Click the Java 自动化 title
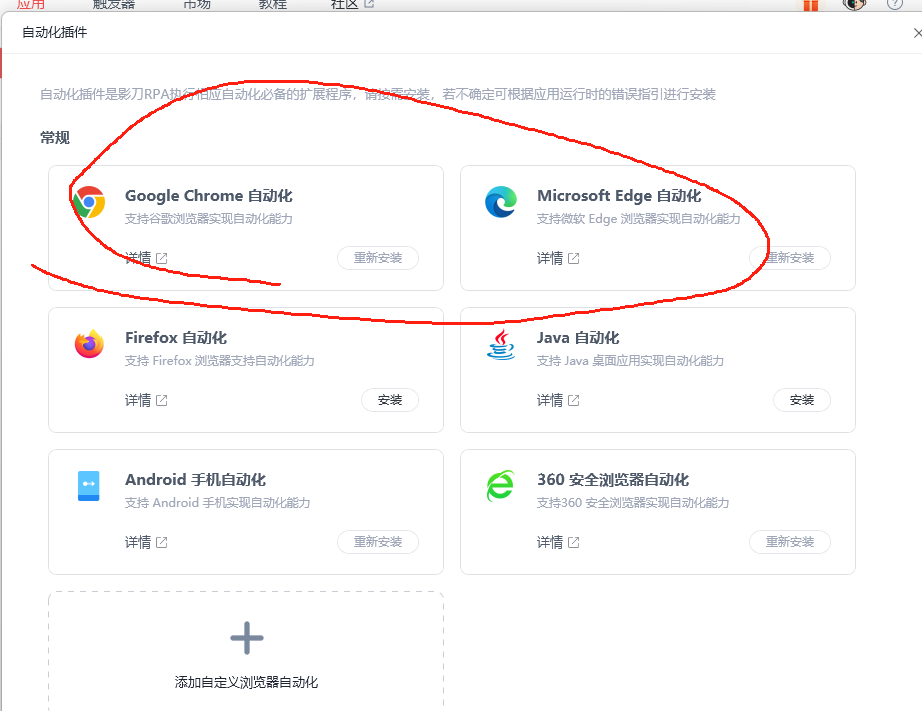 (578, 338)
